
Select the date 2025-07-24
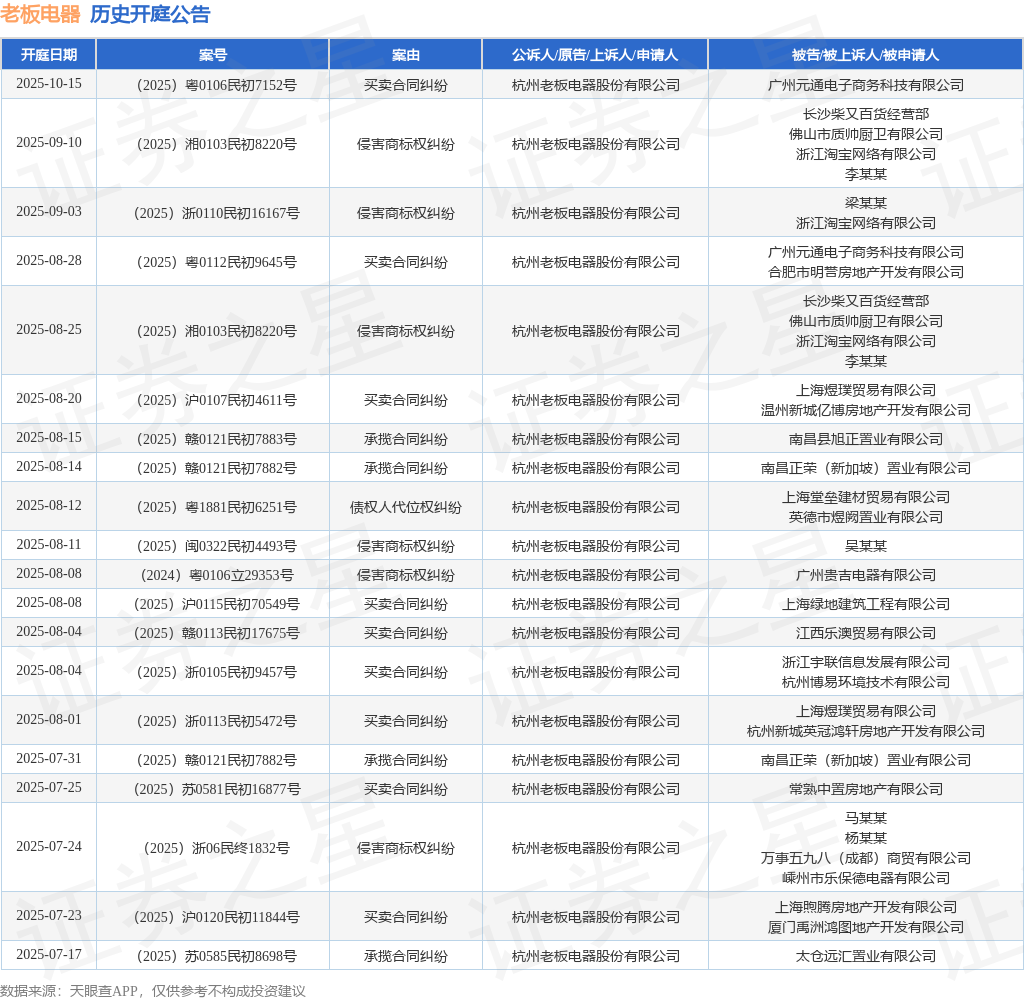(49, 847)
